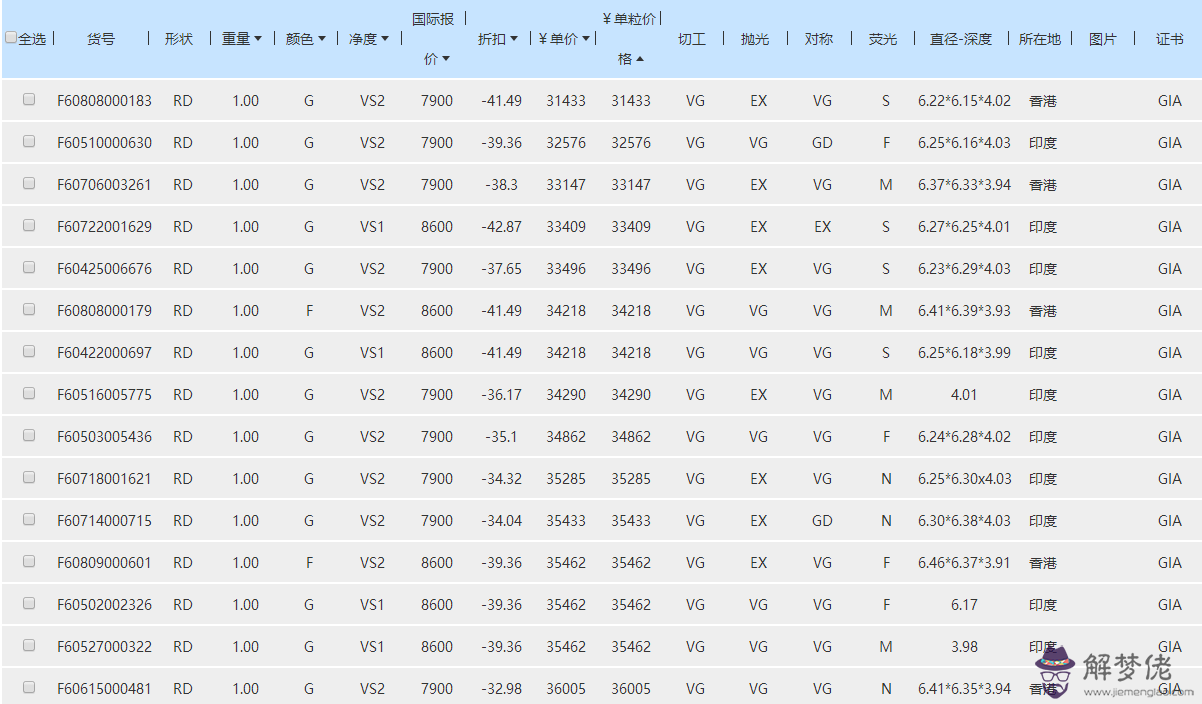Select checkbox of item F60706003261
This screenshot has width=1202, height=704.
29,183
